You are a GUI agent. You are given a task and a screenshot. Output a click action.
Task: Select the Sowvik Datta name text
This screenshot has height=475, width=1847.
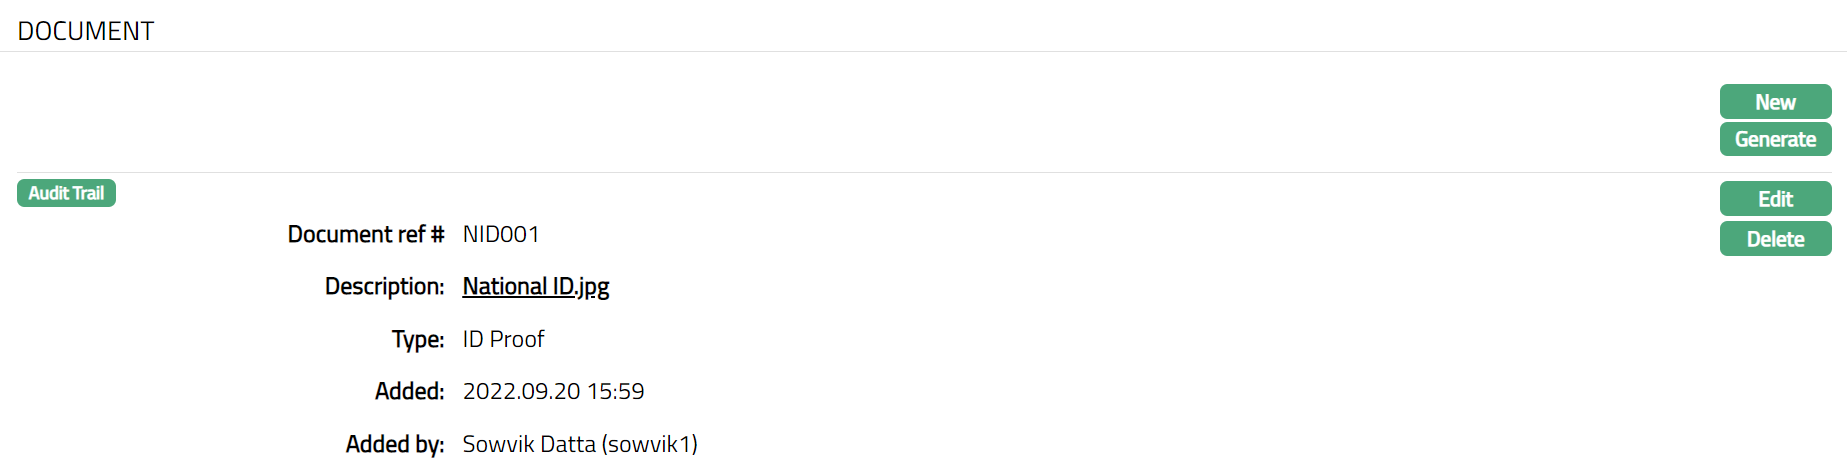point(528,444)
